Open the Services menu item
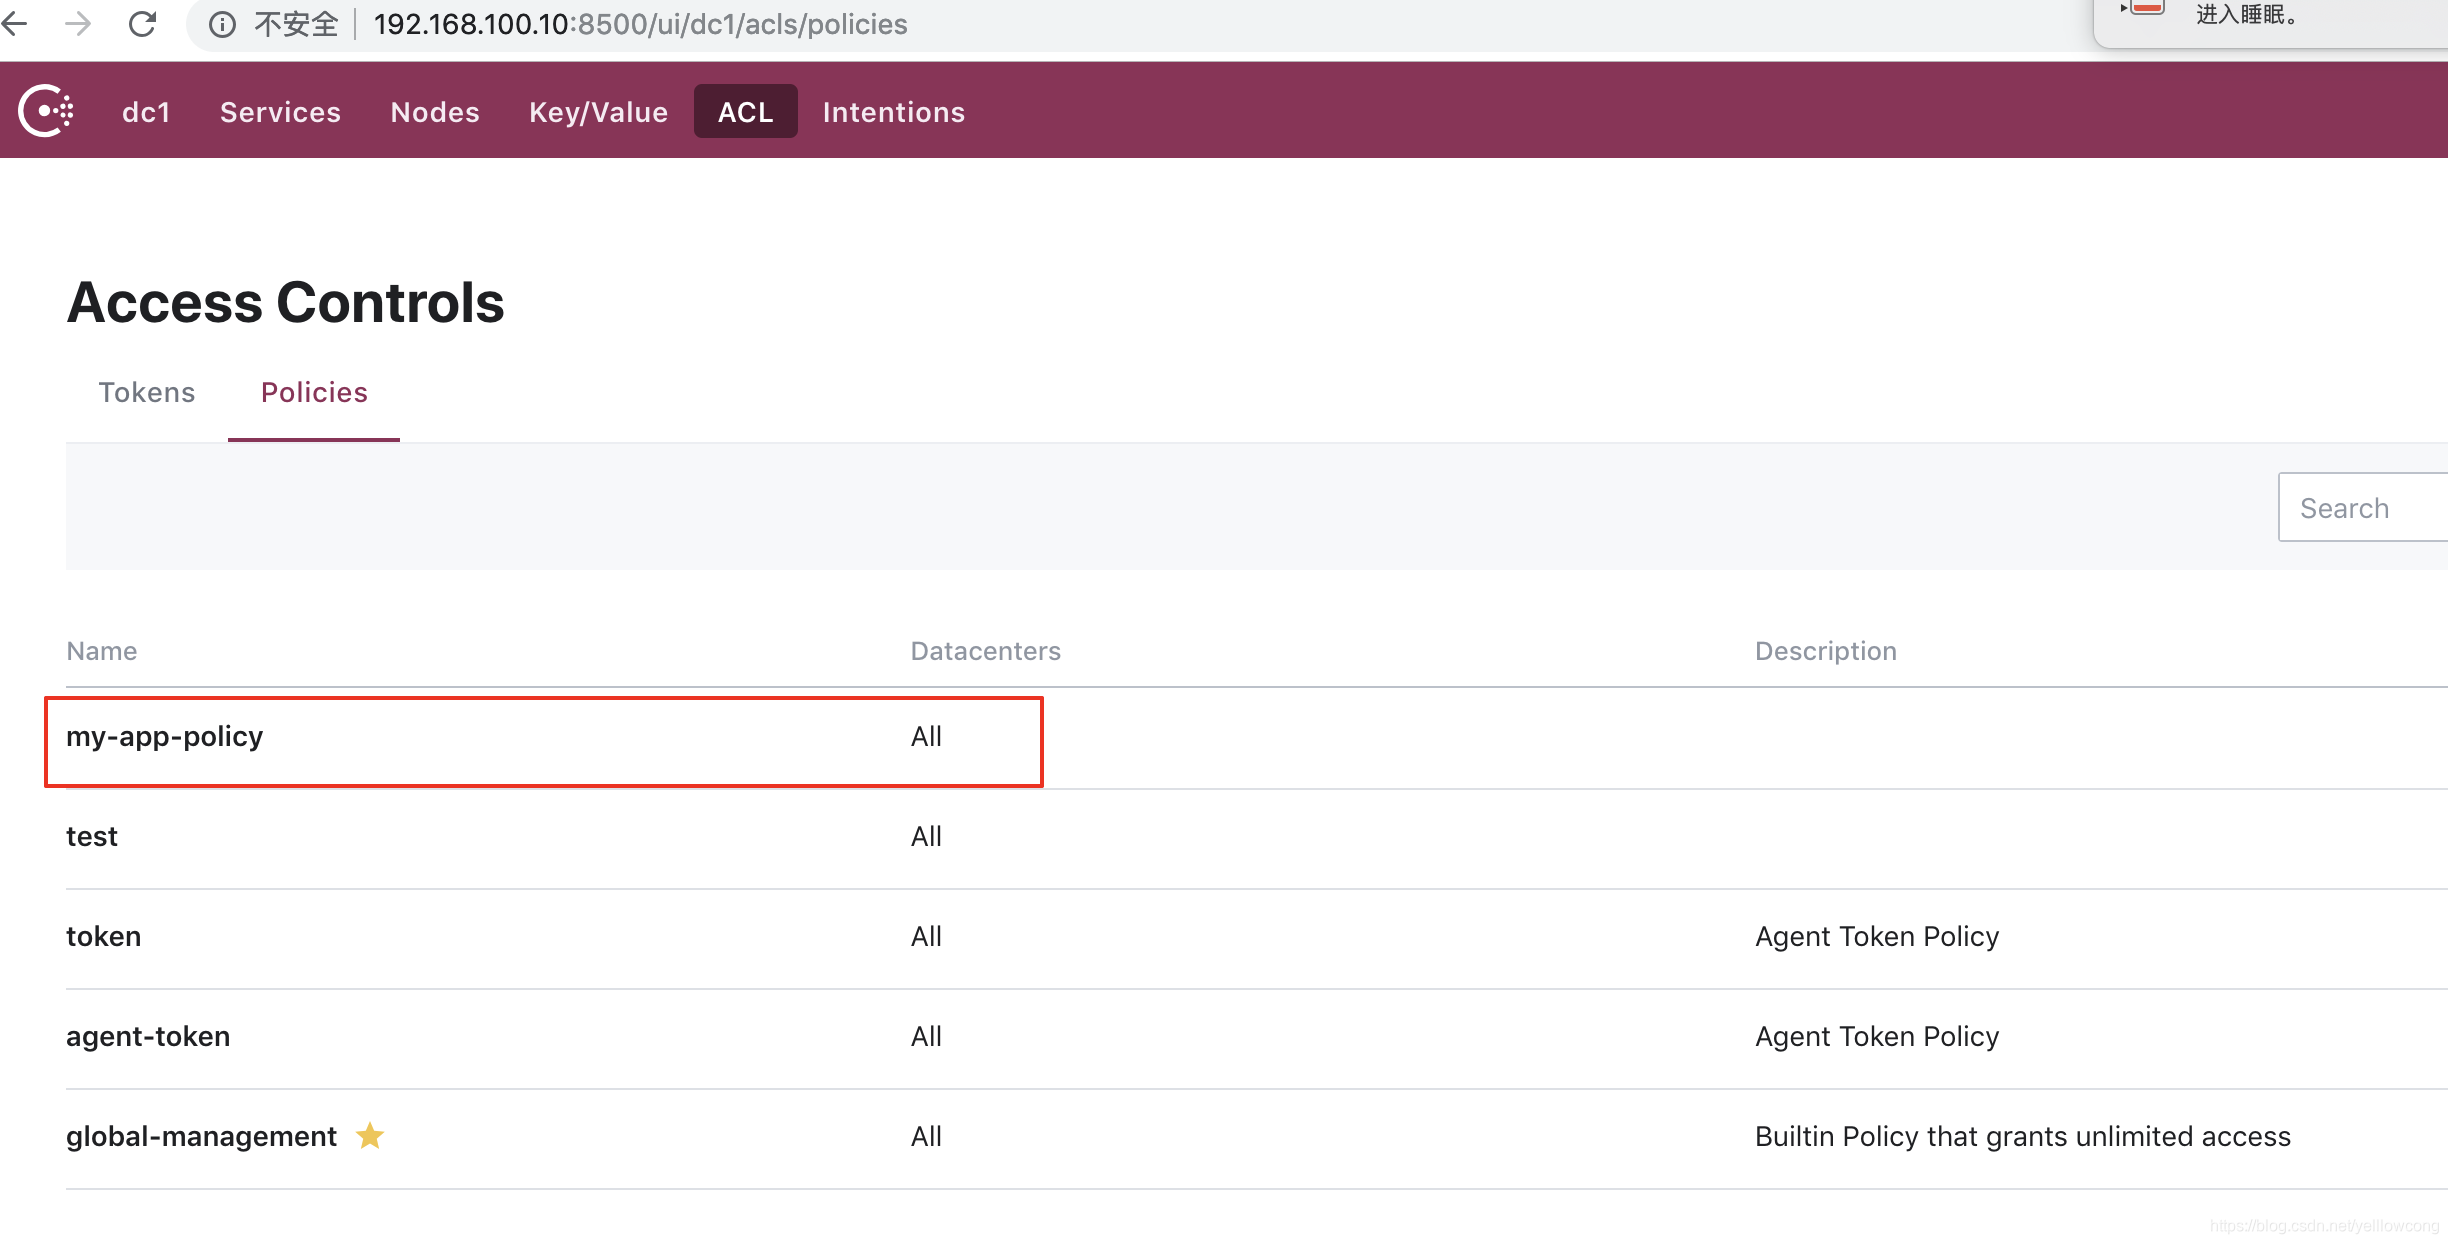 tap(280, 112)
